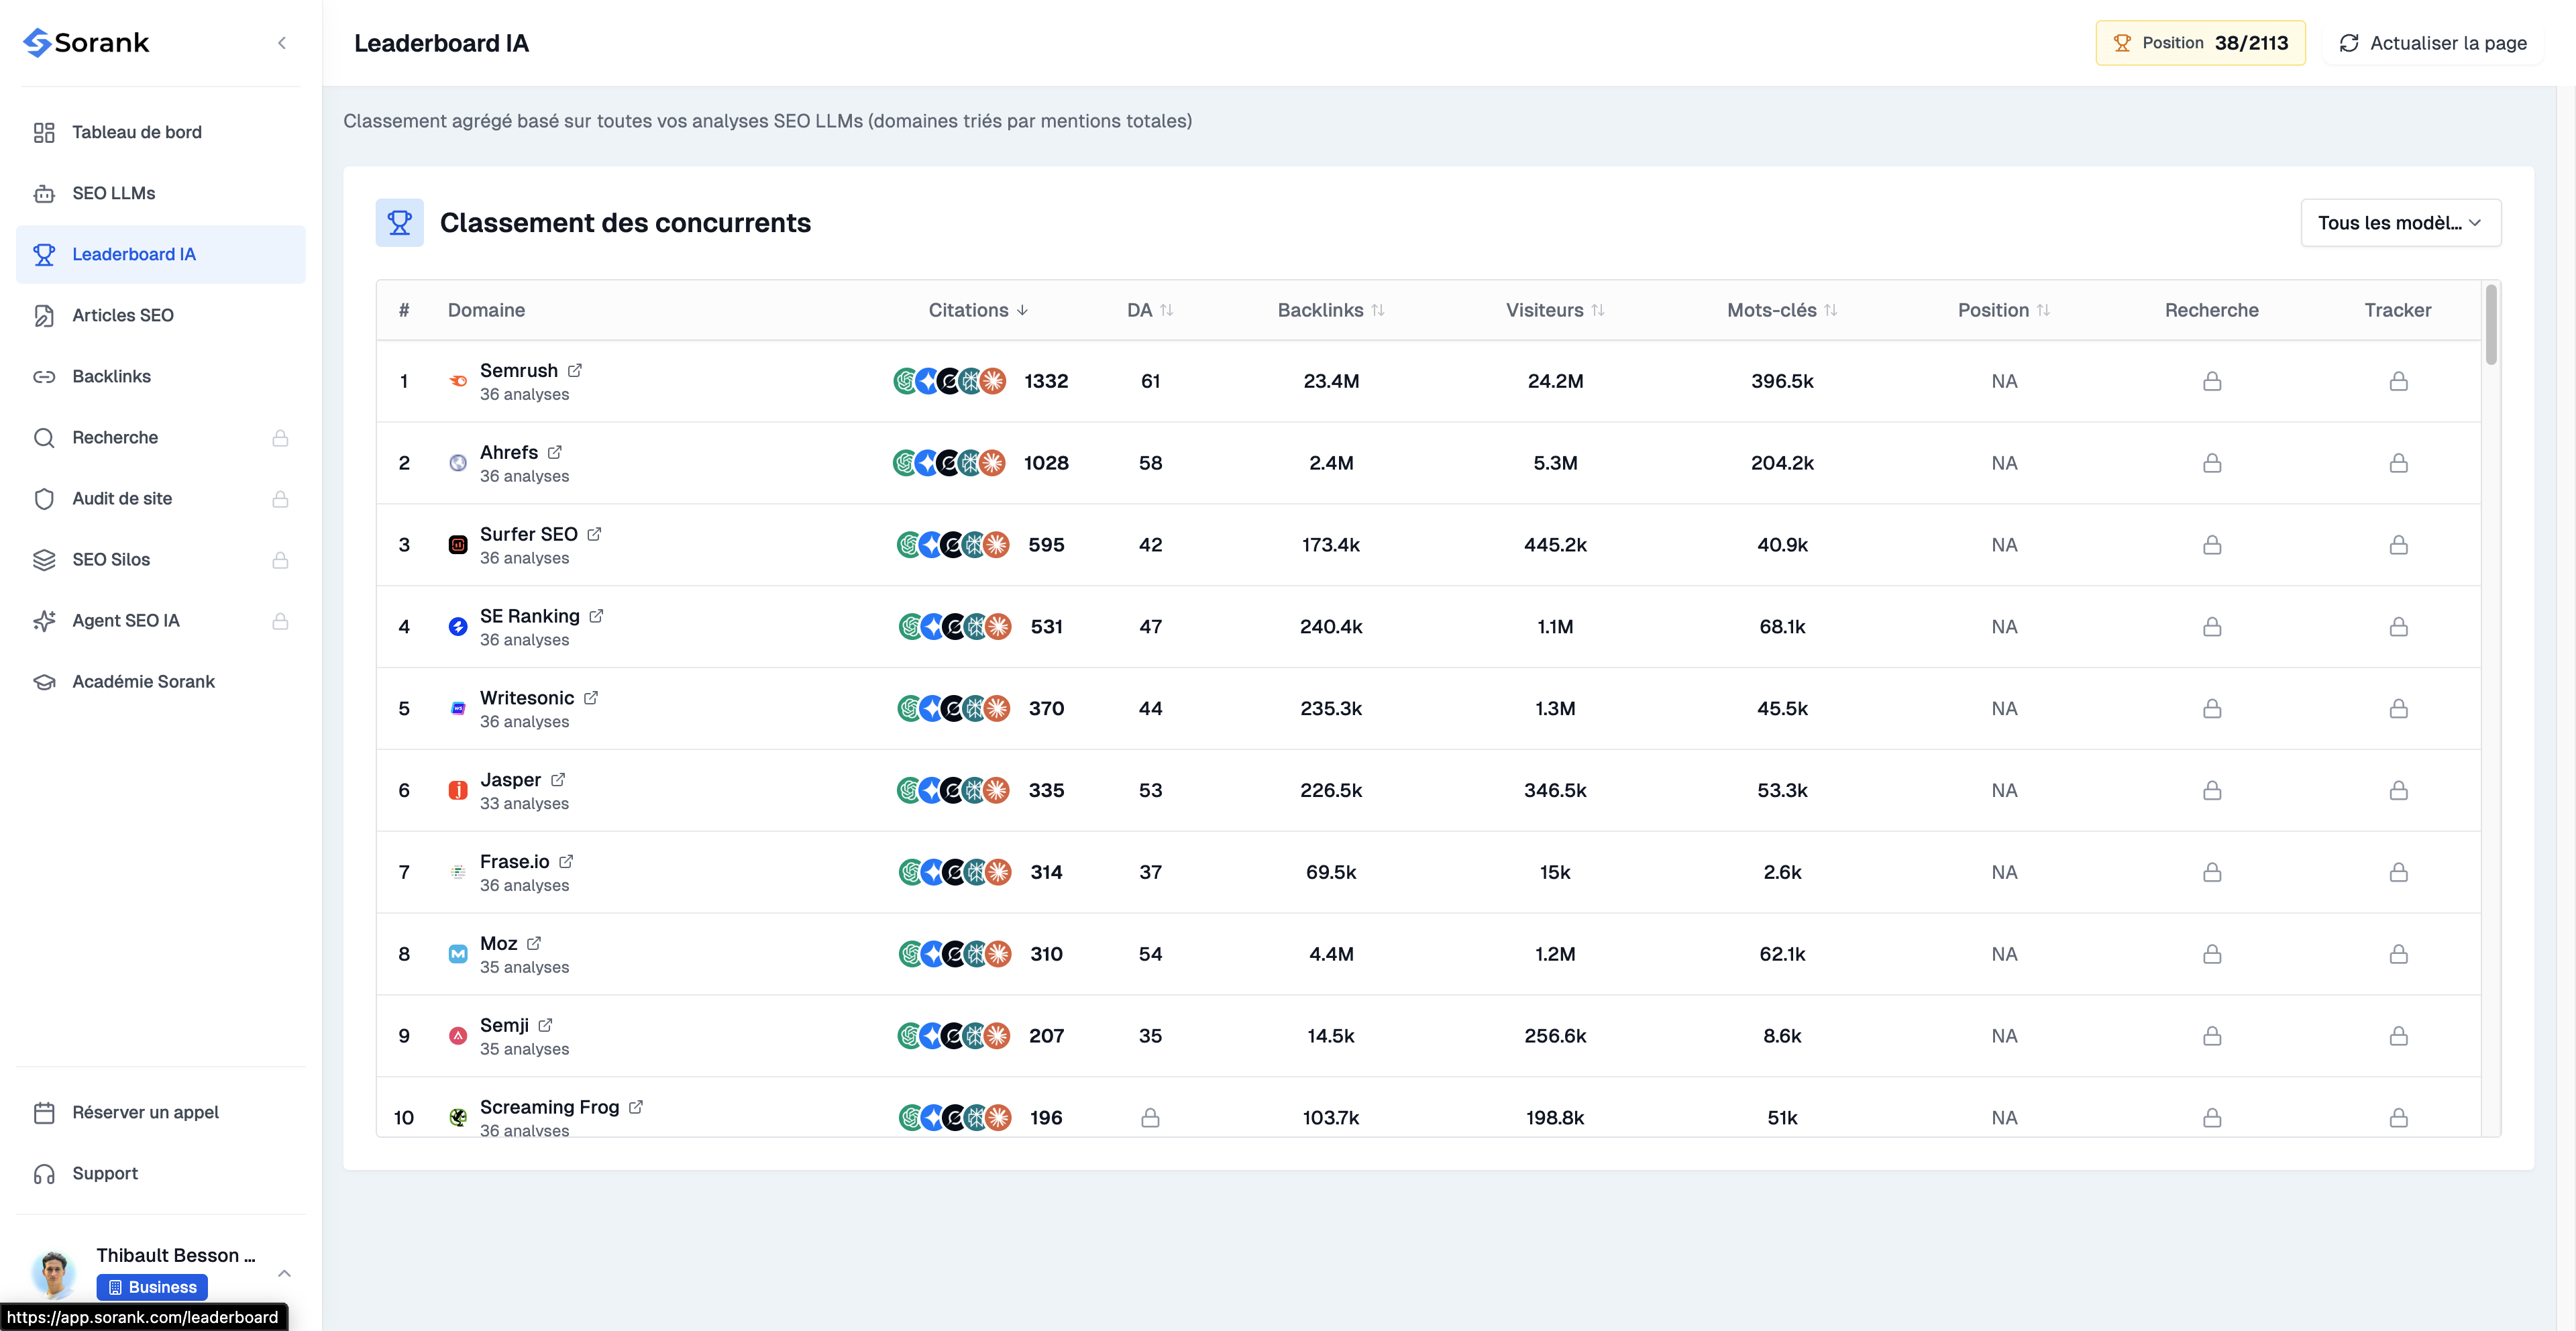Open the SEO LLMs section
Image resolution: width=2576 pixels, height=1331 pixels.
pyautogui.click(x=113, y=193)
